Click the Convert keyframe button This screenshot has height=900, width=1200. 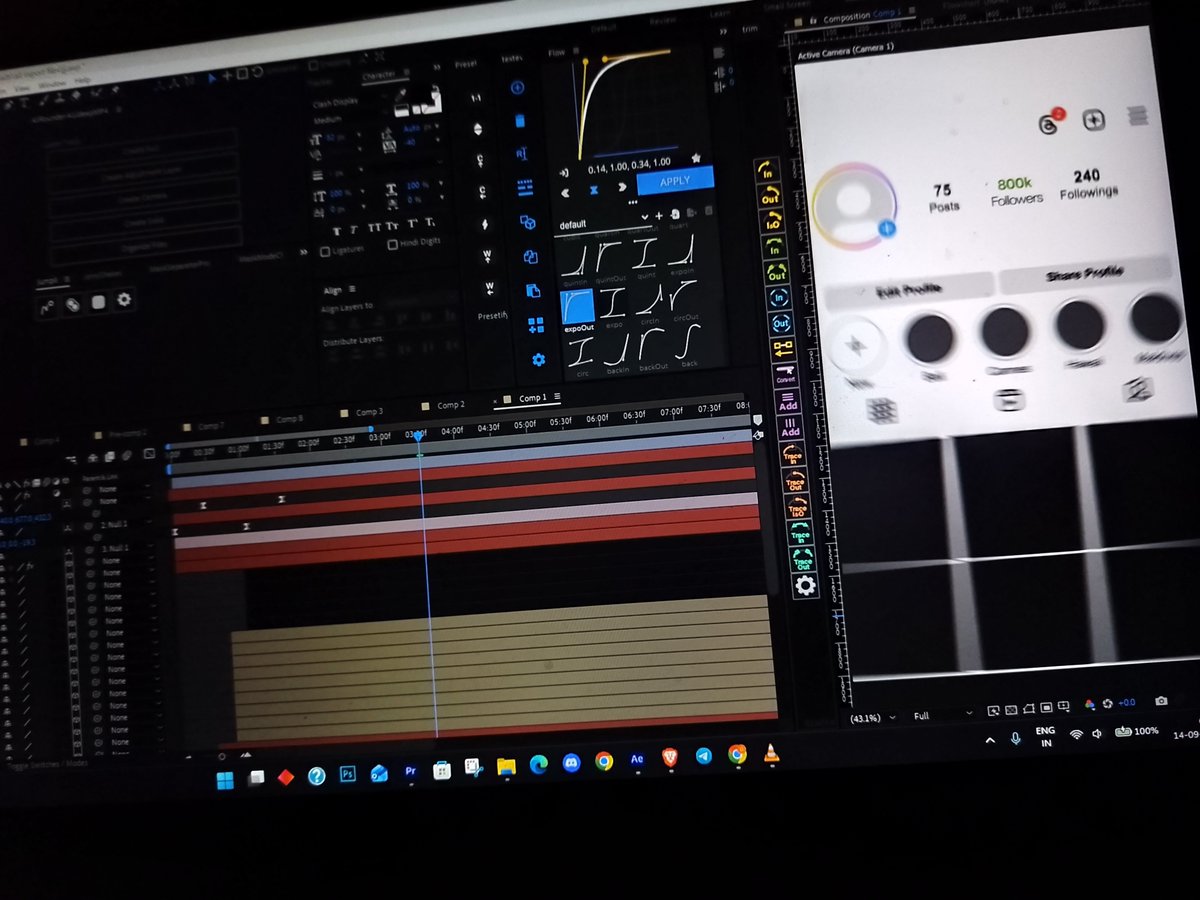tap(785, 375)
